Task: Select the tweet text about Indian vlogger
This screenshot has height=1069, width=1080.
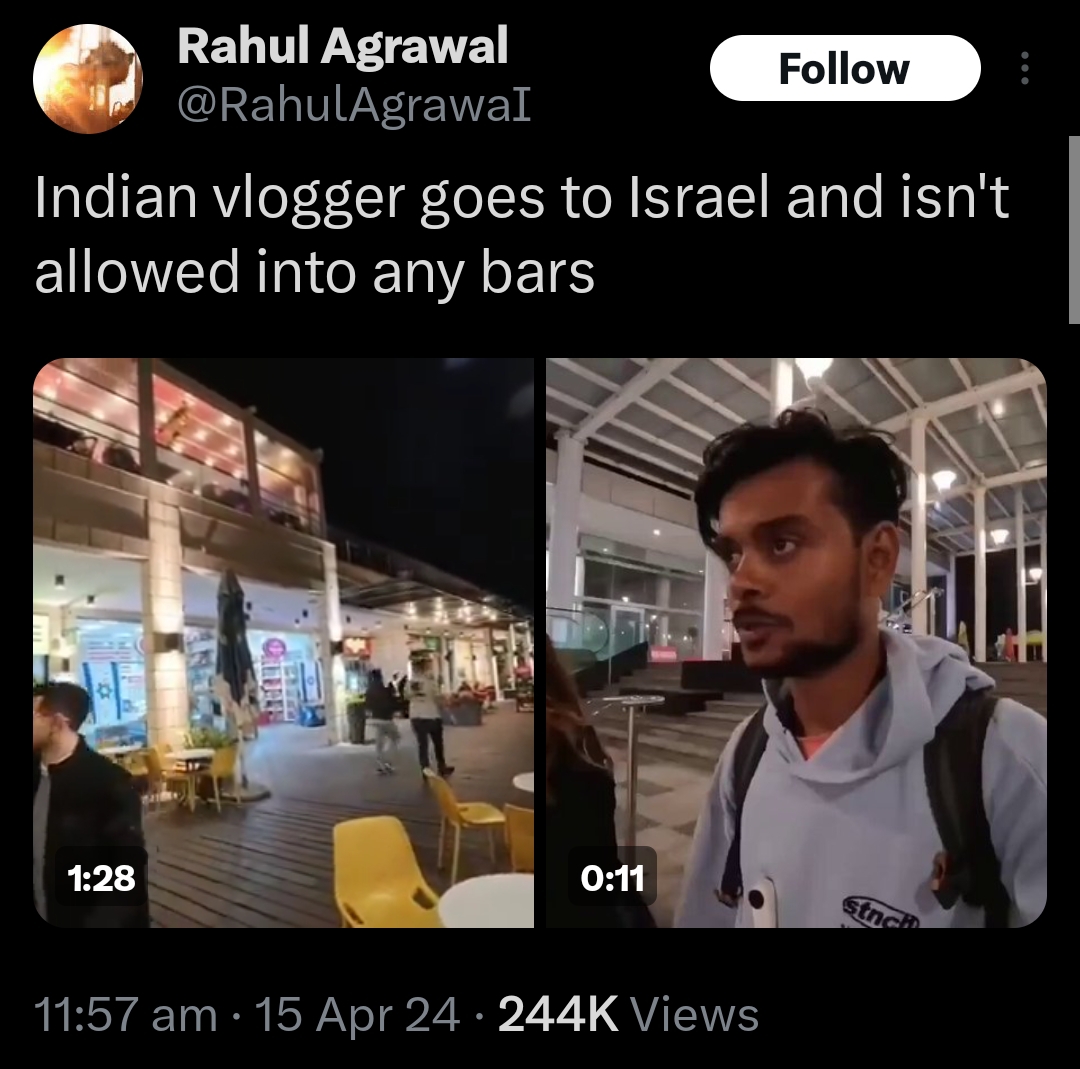Action: [521, 235]
